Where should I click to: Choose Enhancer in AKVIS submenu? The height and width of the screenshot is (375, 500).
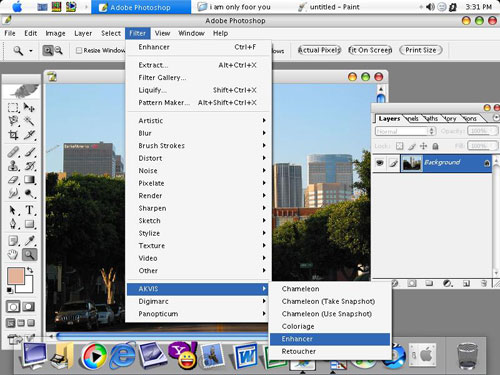[330, 339]
